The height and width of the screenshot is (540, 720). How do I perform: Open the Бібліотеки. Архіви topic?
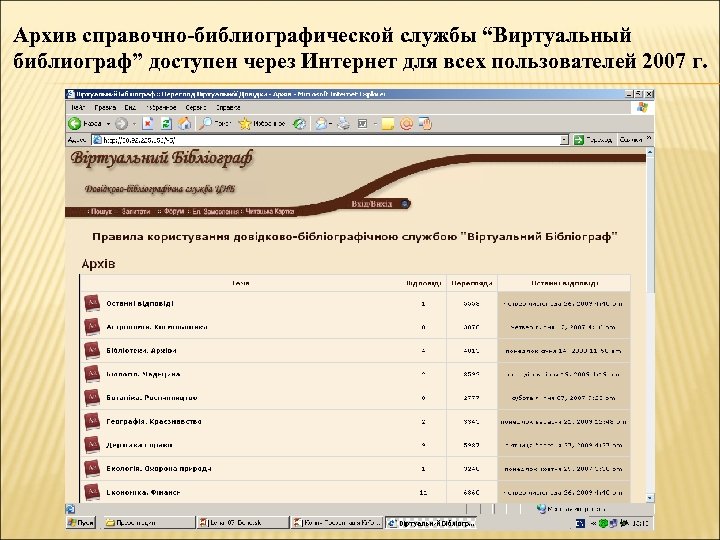pos(141,350)
